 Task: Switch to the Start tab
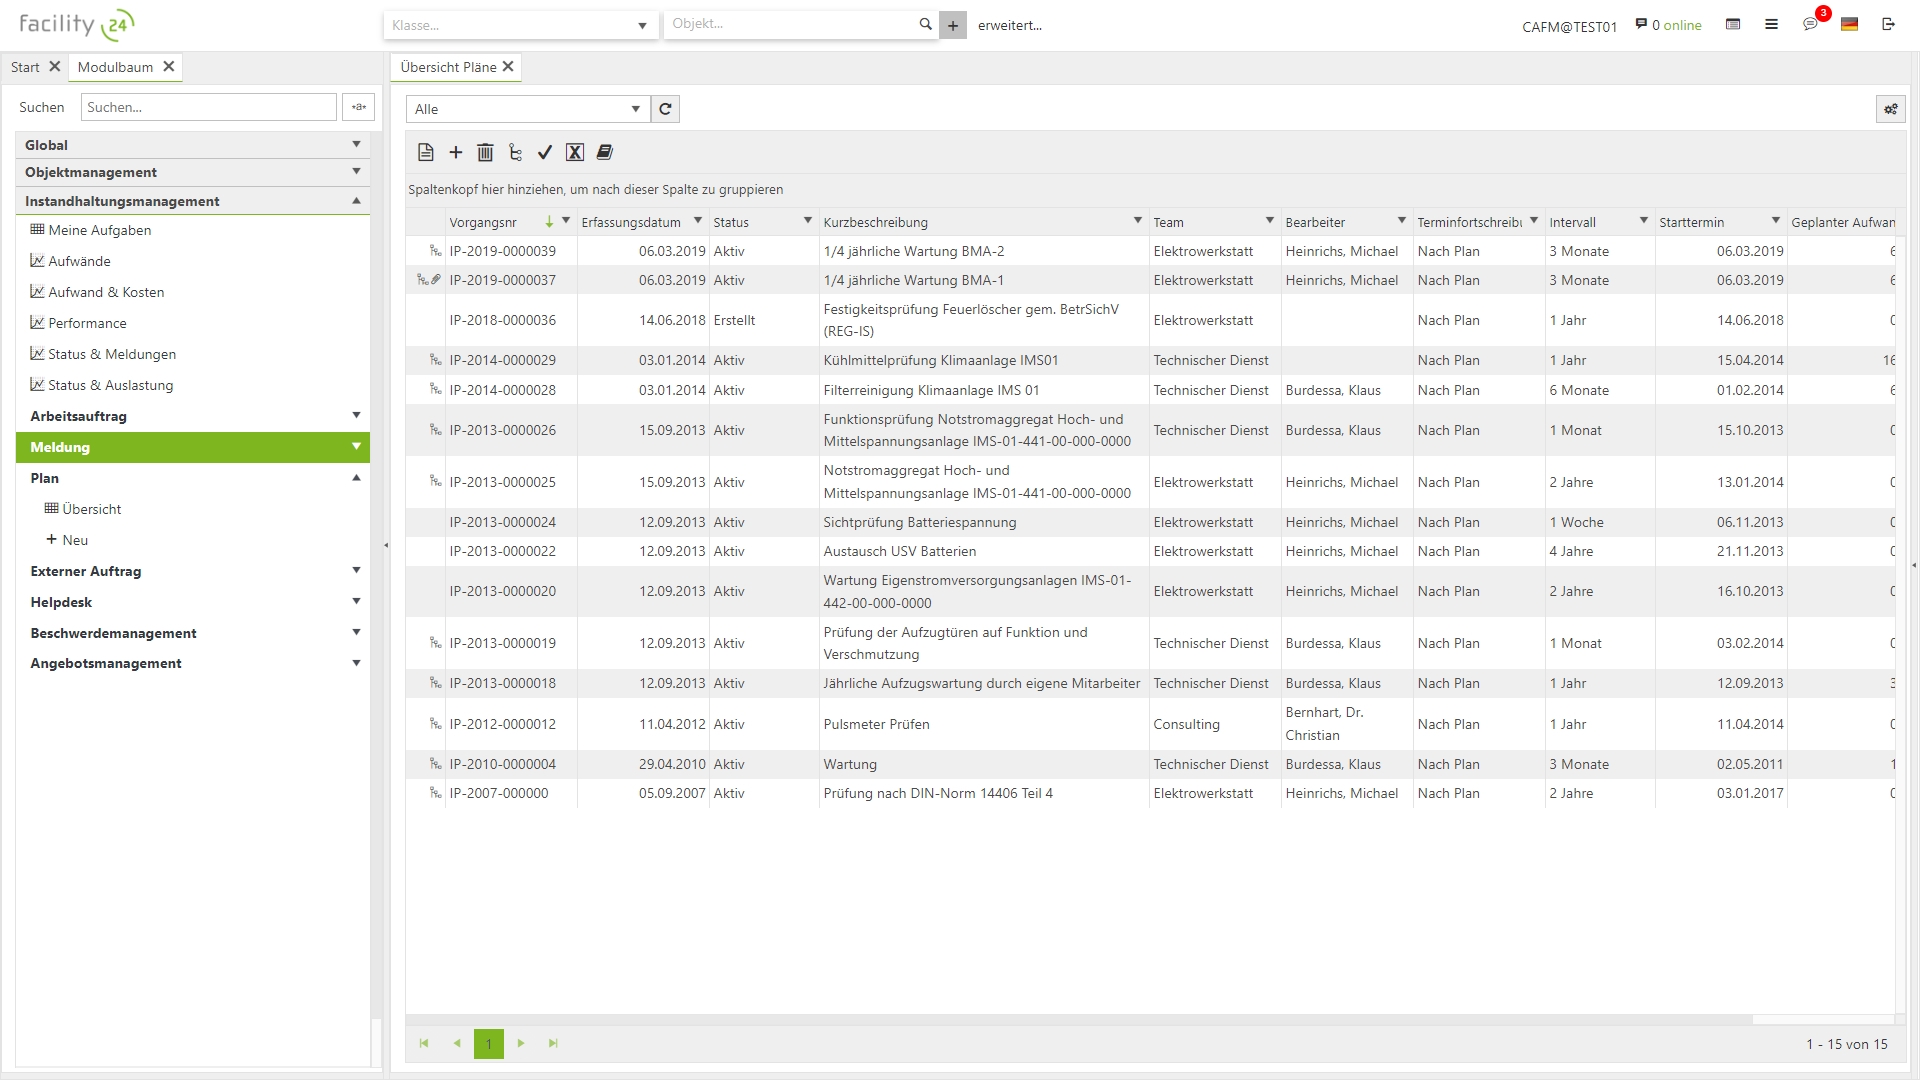(25, 67)
